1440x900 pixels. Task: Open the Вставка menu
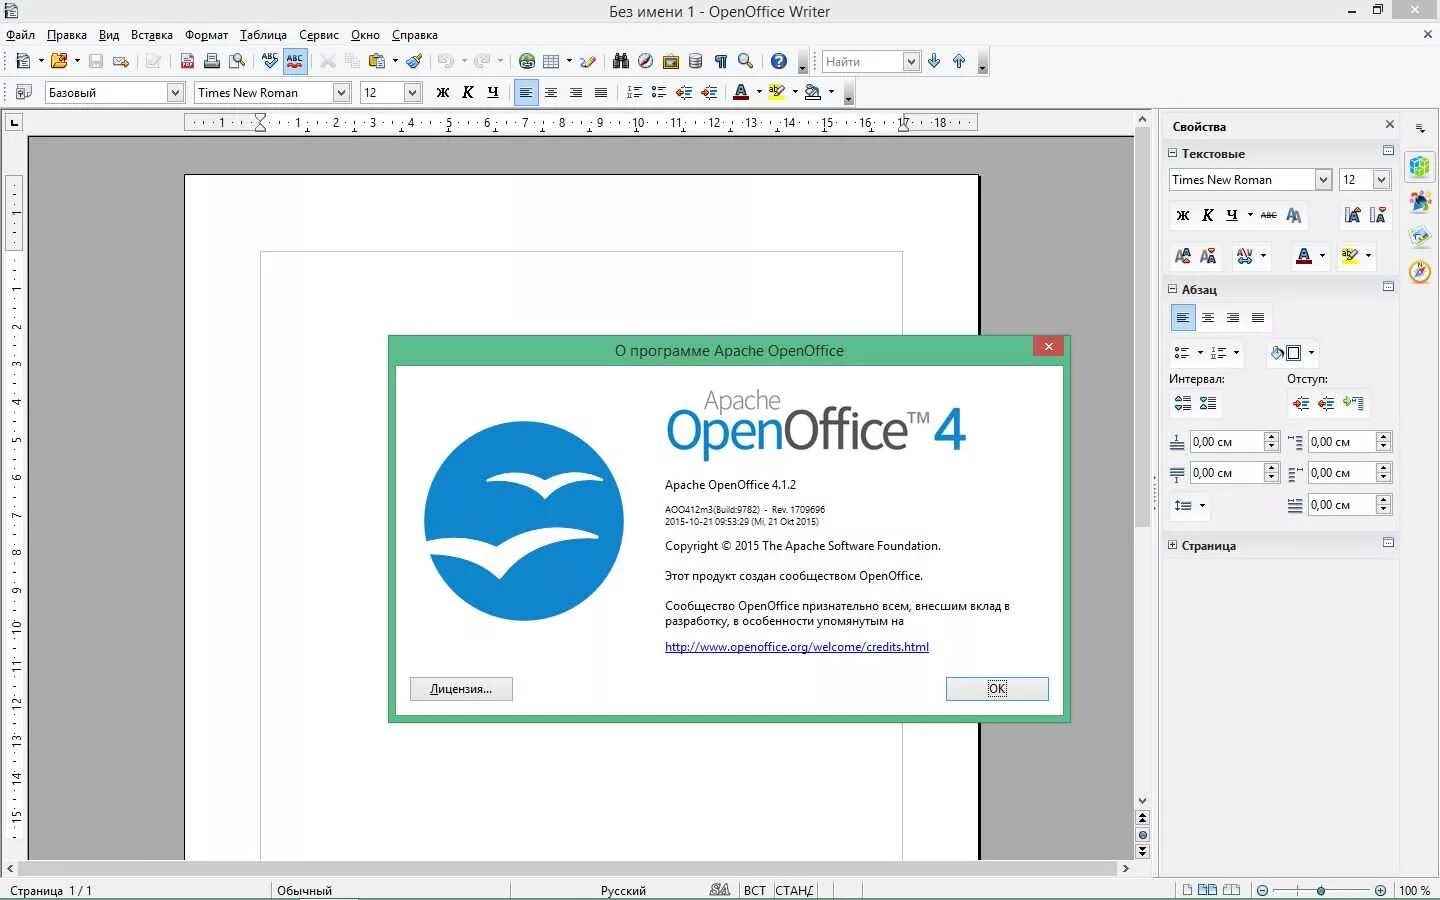[152, 34]
